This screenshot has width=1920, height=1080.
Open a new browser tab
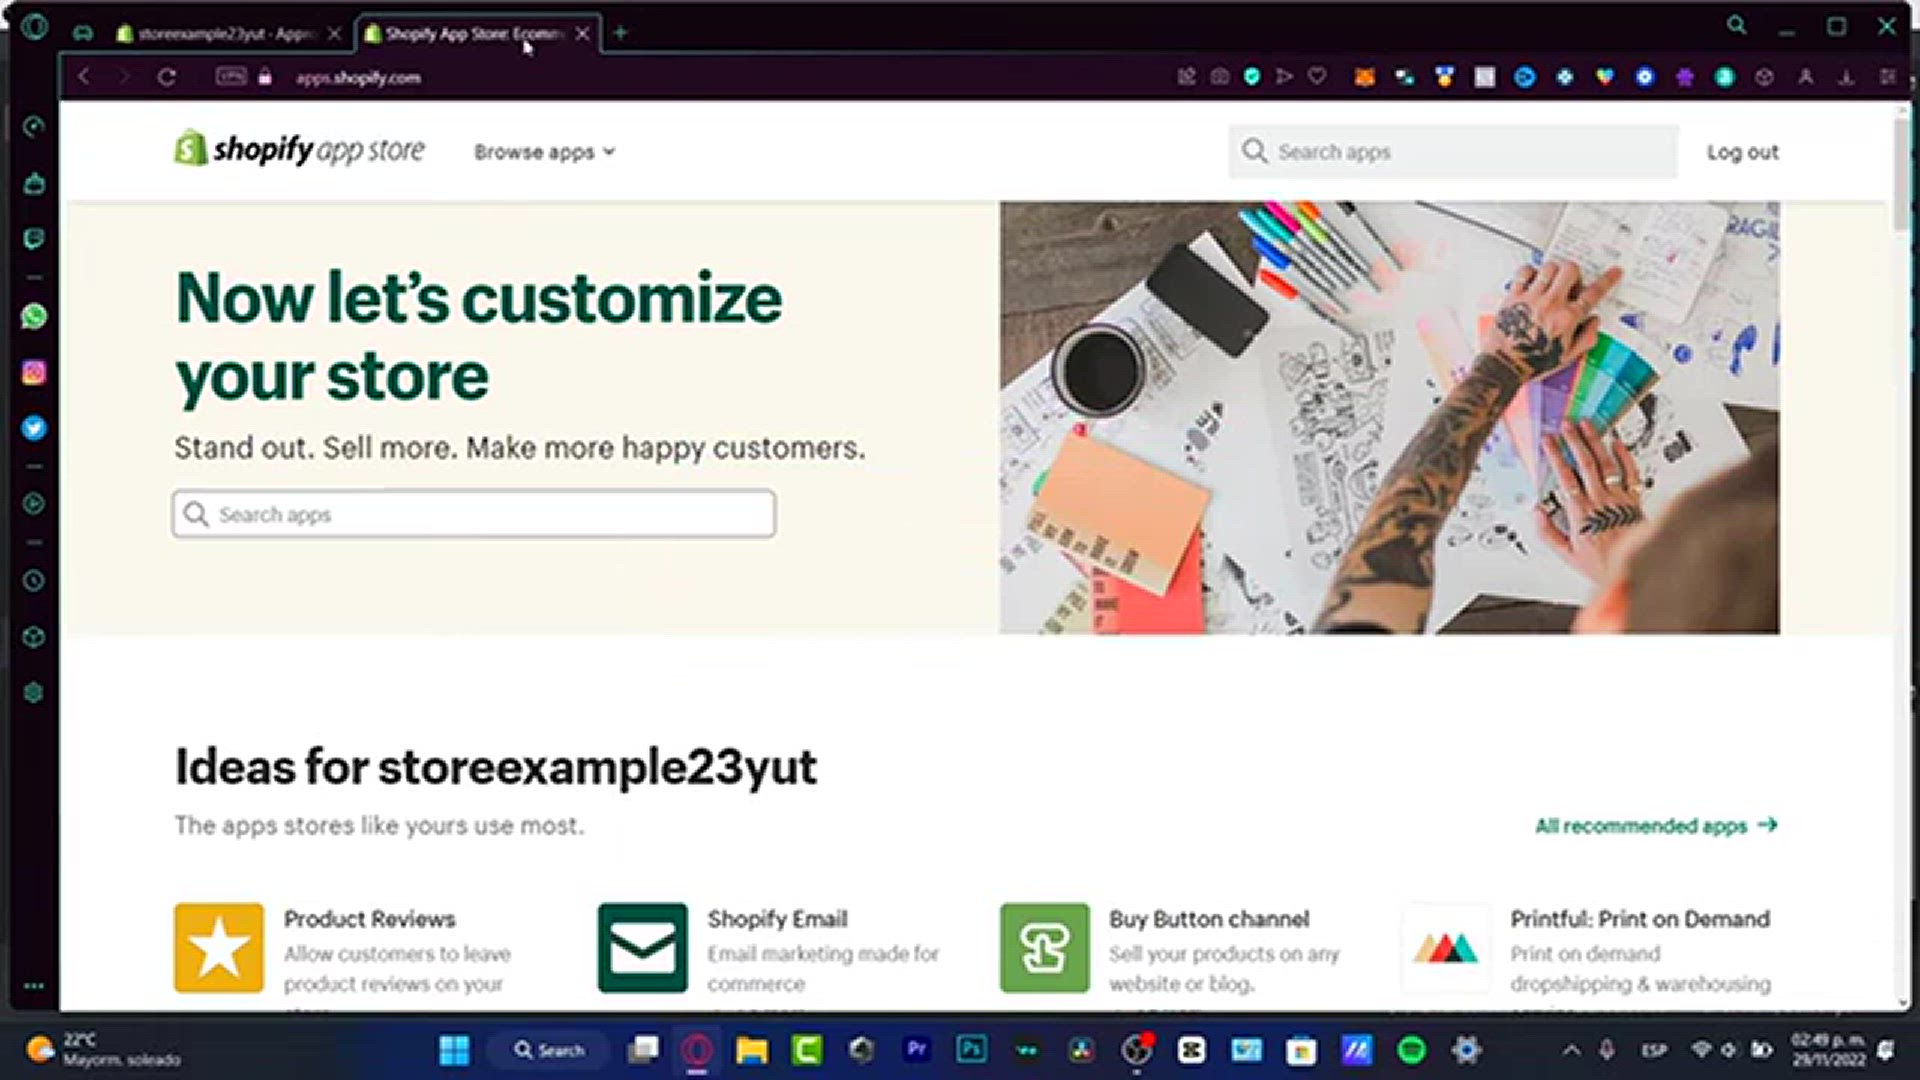click(620, 33)
